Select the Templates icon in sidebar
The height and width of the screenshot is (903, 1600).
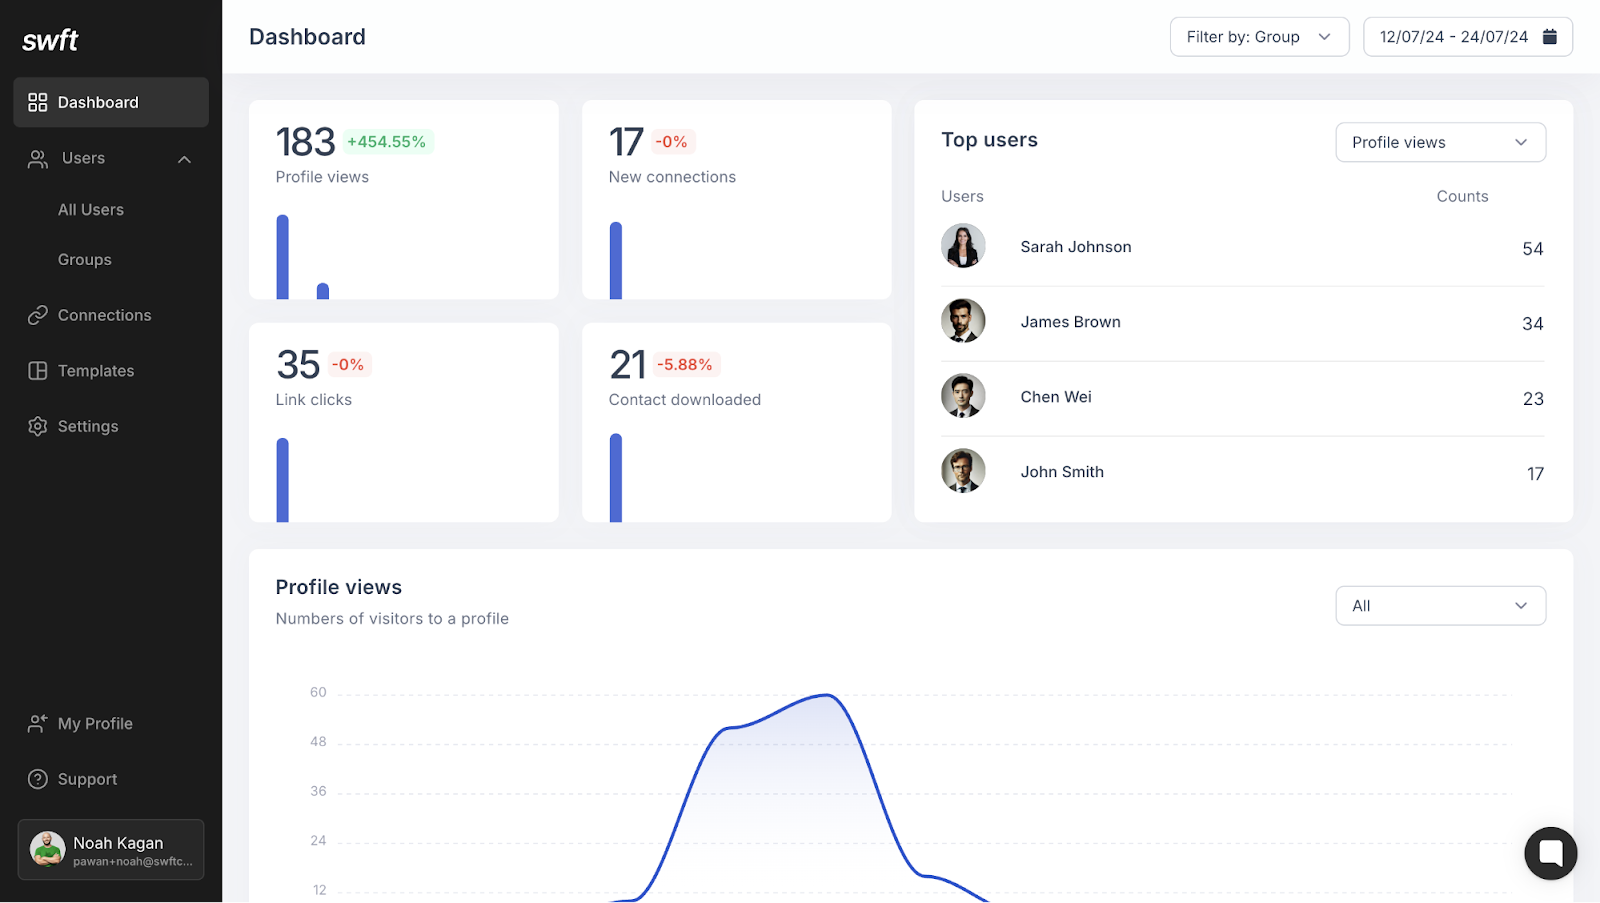(x=38, y=370)
